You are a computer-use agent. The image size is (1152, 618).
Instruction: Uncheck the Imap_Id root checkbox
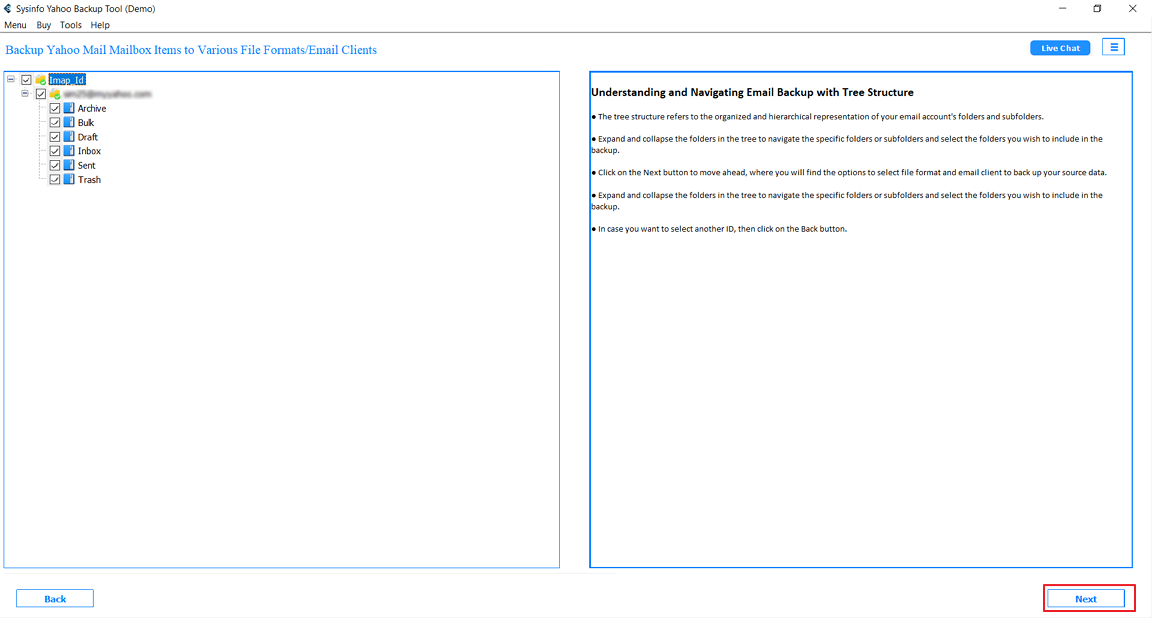[26, 79]
